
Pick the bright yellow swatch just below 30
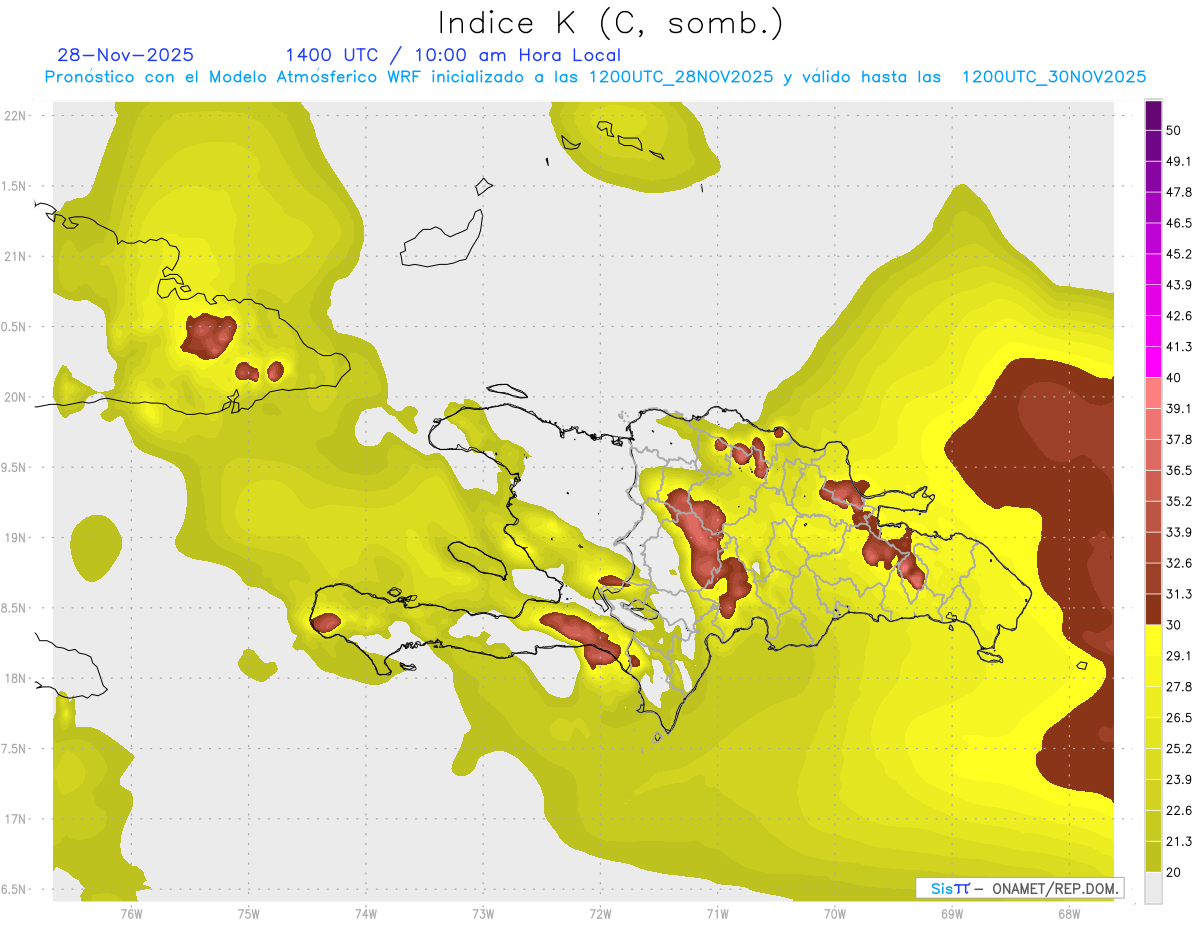[1153, 641]
